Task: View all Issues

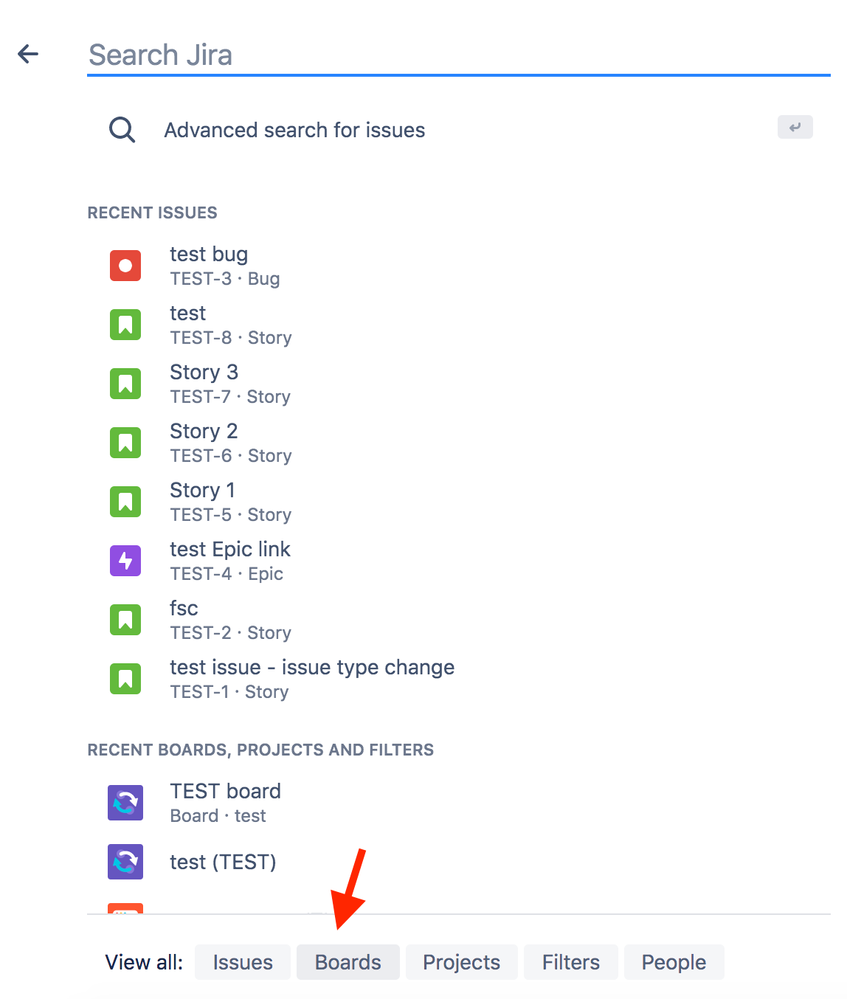Action: (x=242, y=961)
